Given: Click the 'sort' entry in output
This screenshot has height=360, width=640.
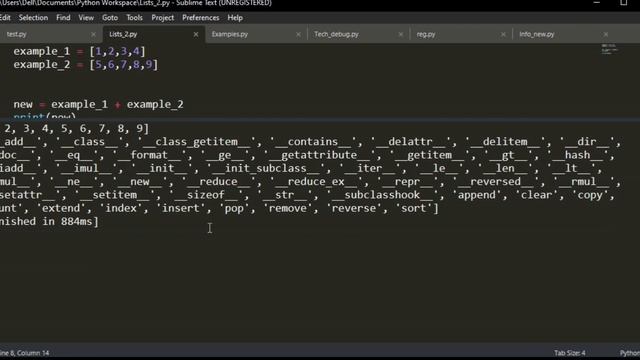Looking at the screenshot, I should point(414,209).
